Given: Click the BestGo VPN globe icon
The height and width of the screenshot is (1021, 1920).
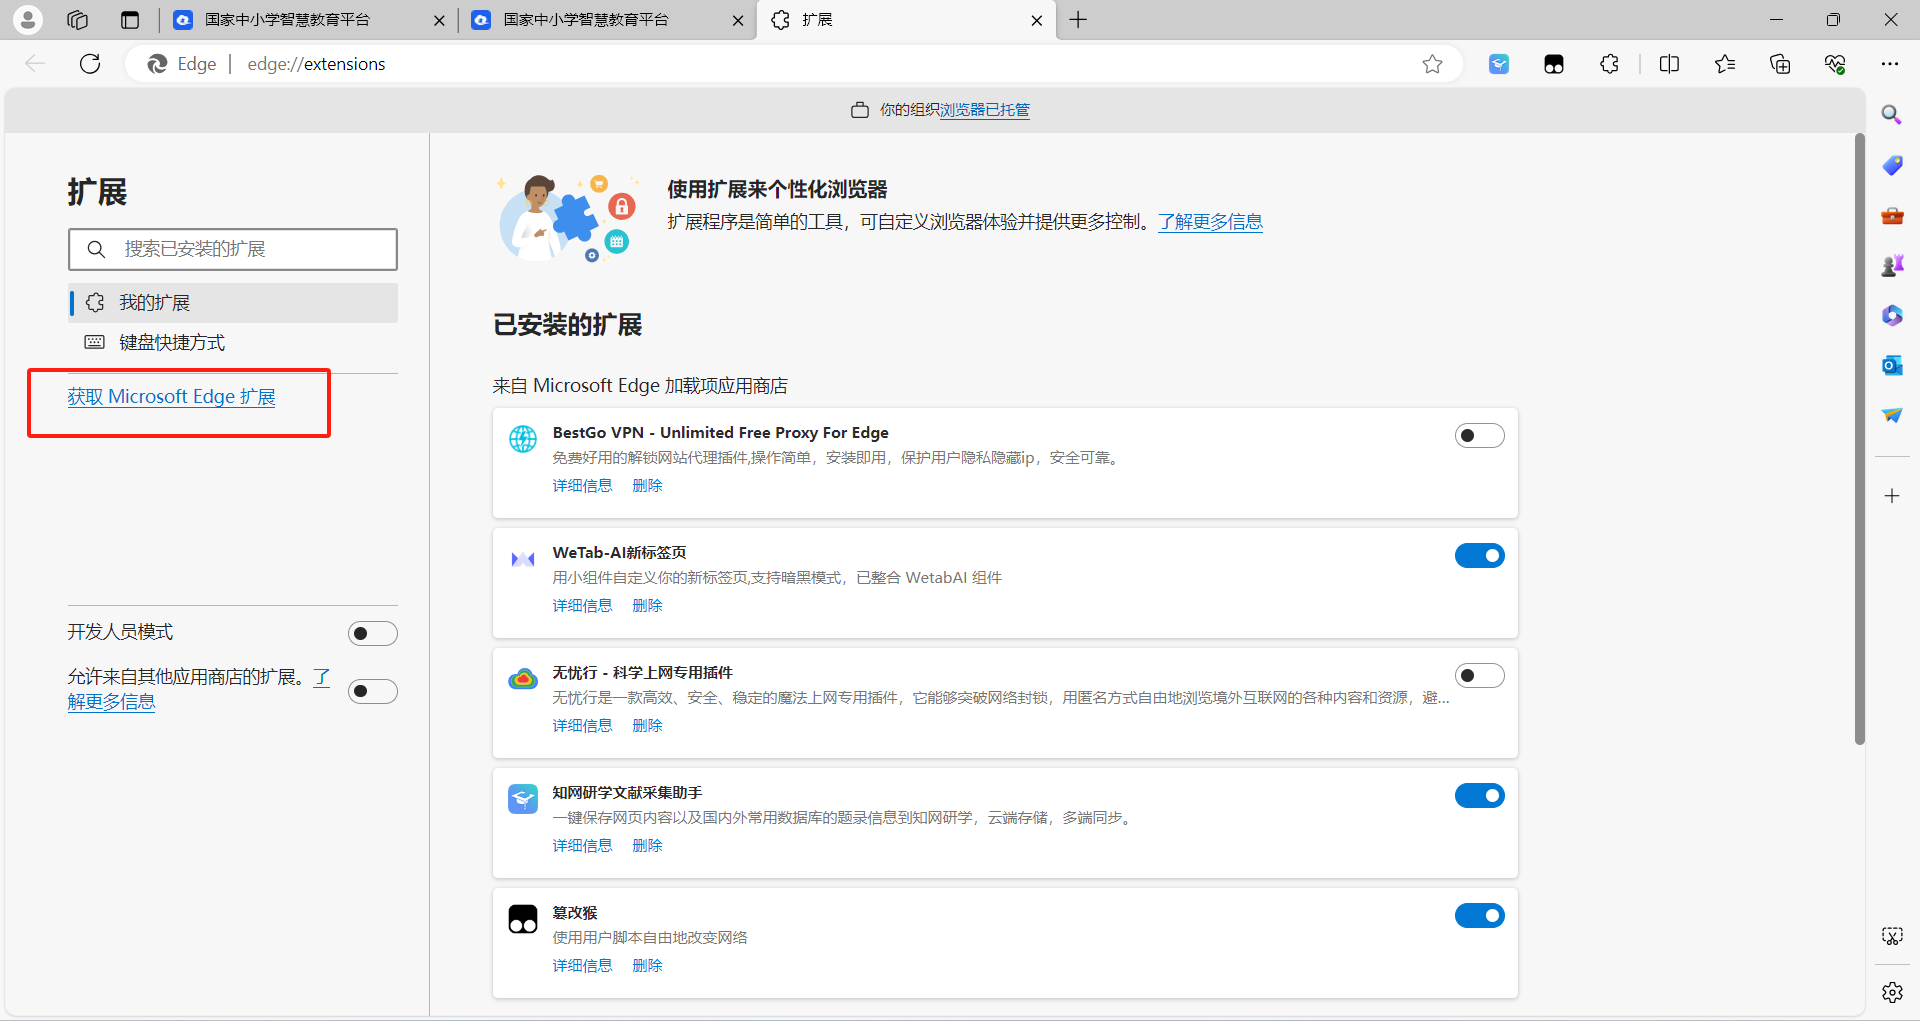Looking at the screenshot, I should point(523,439).
